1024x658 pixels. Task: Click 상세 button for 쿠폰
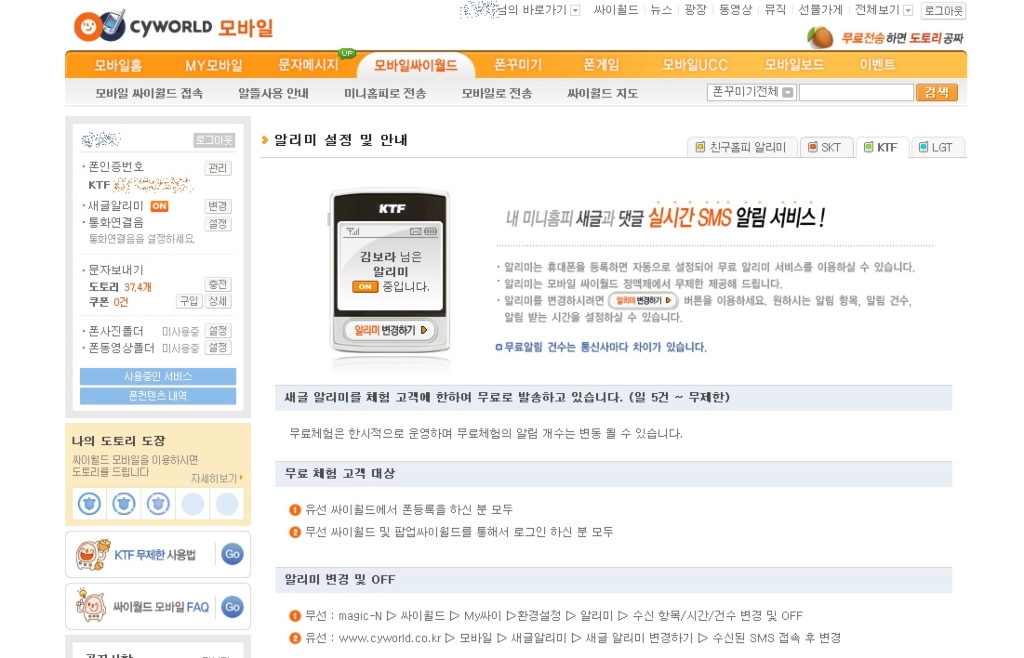217,301
